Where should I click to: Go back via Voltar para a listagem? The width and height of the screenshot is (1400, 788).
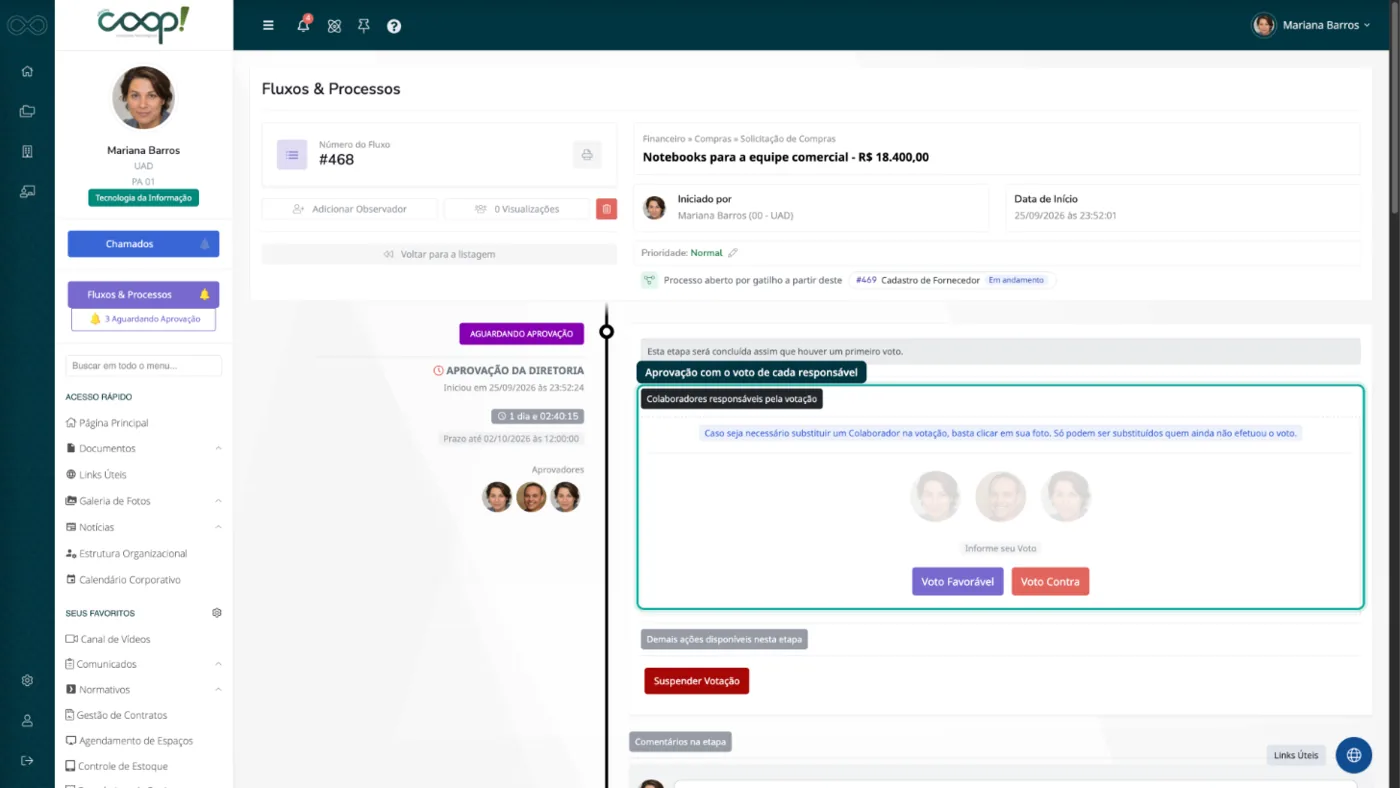pyautogui.click(x=439, y=254)
